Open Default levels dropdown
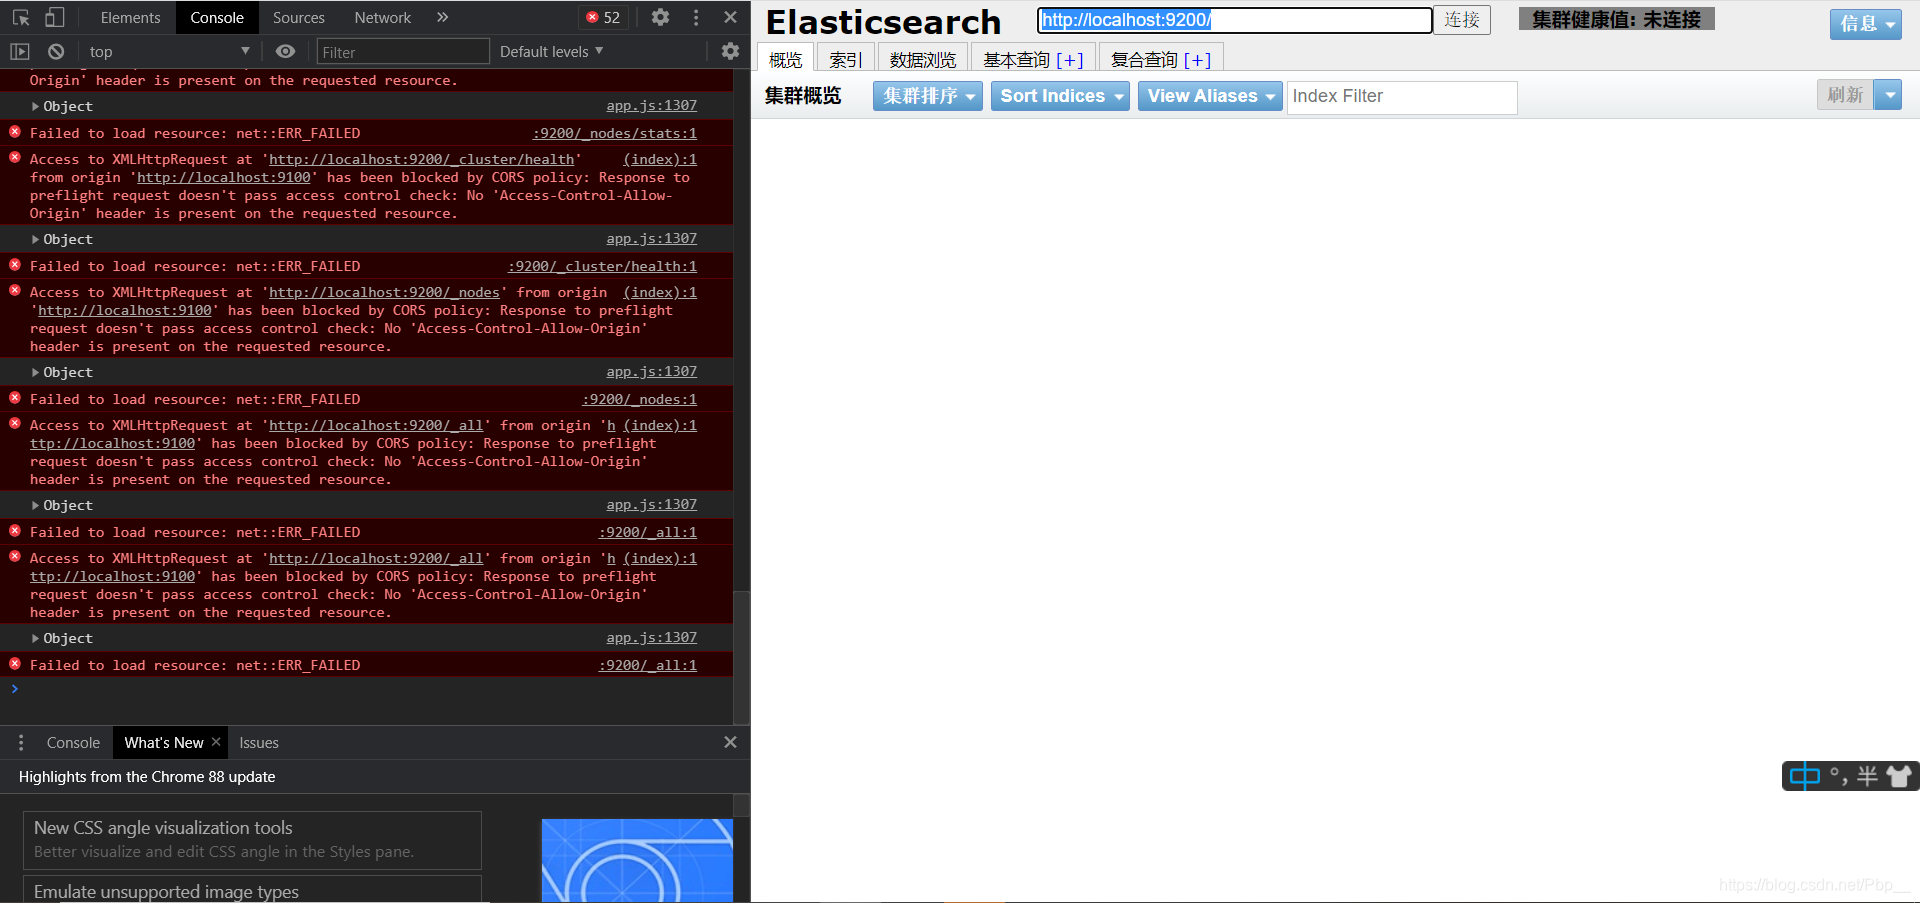The height and width of the screenshot is (903, 1920). [551, 51]
